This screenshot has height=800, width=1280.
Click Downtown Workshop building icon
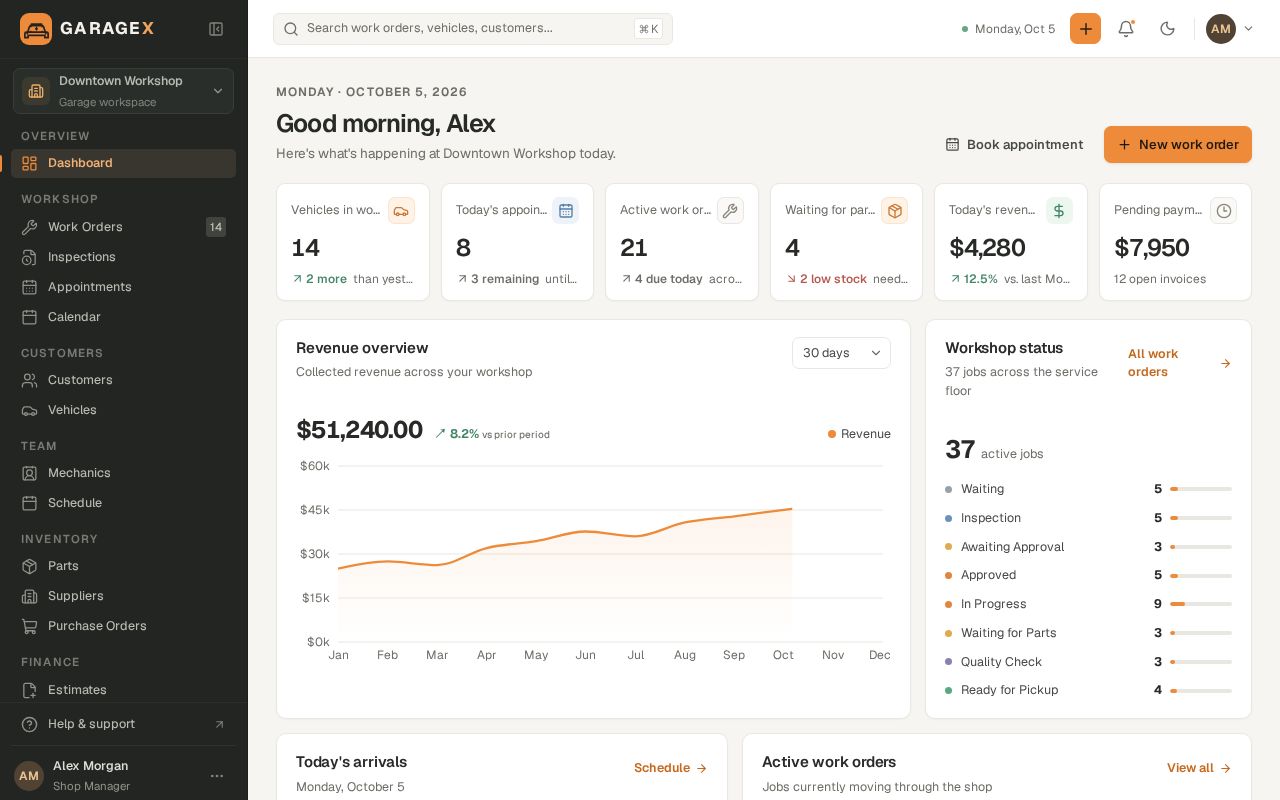click(x=36, y=91)
